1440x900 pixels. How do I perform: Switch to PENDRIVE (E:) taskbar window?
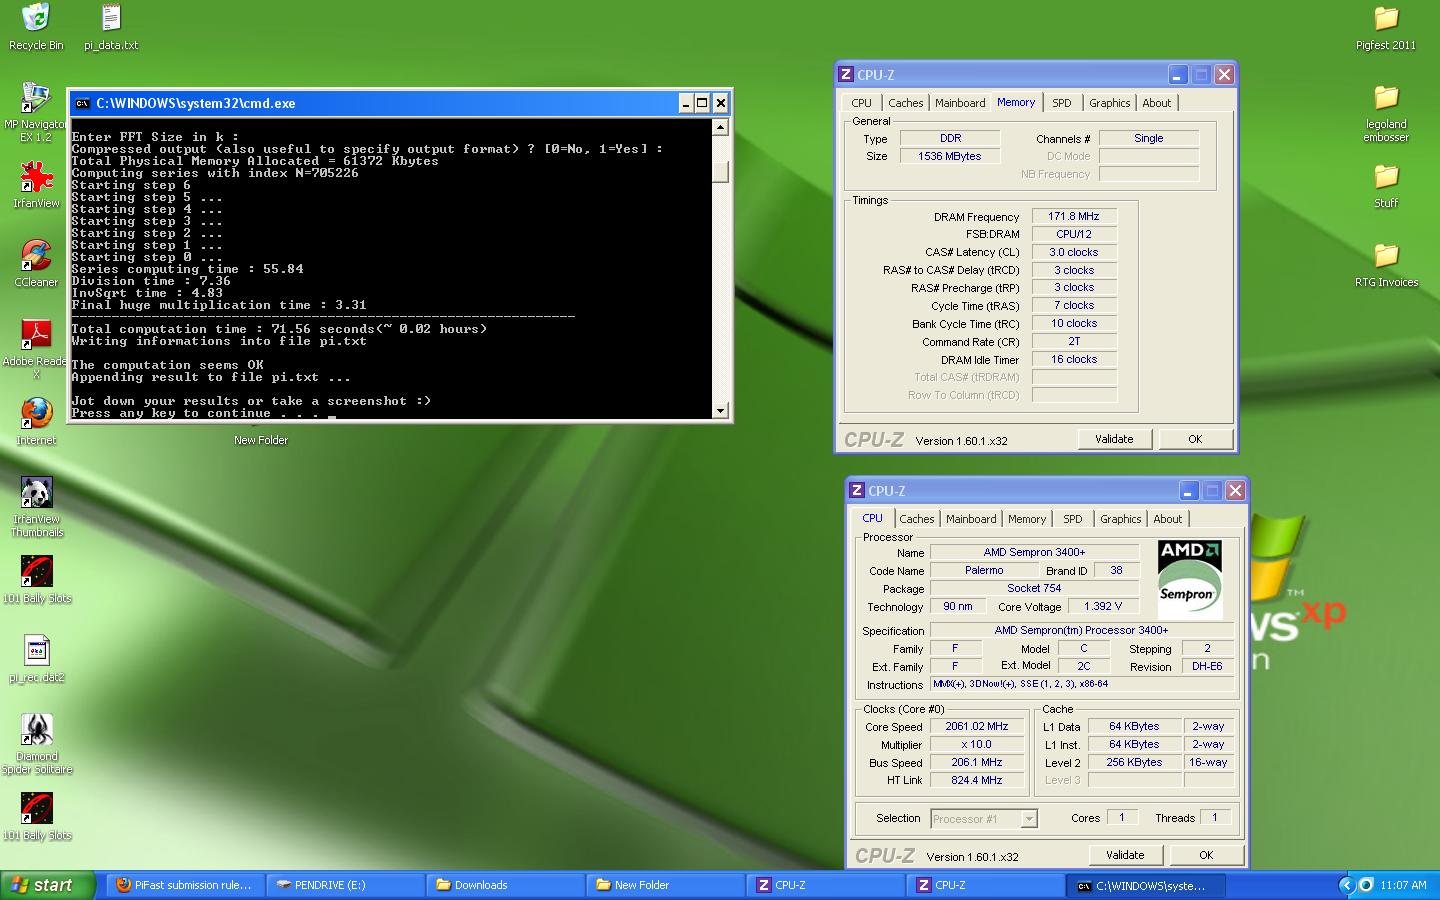click(x=345, y=885)
